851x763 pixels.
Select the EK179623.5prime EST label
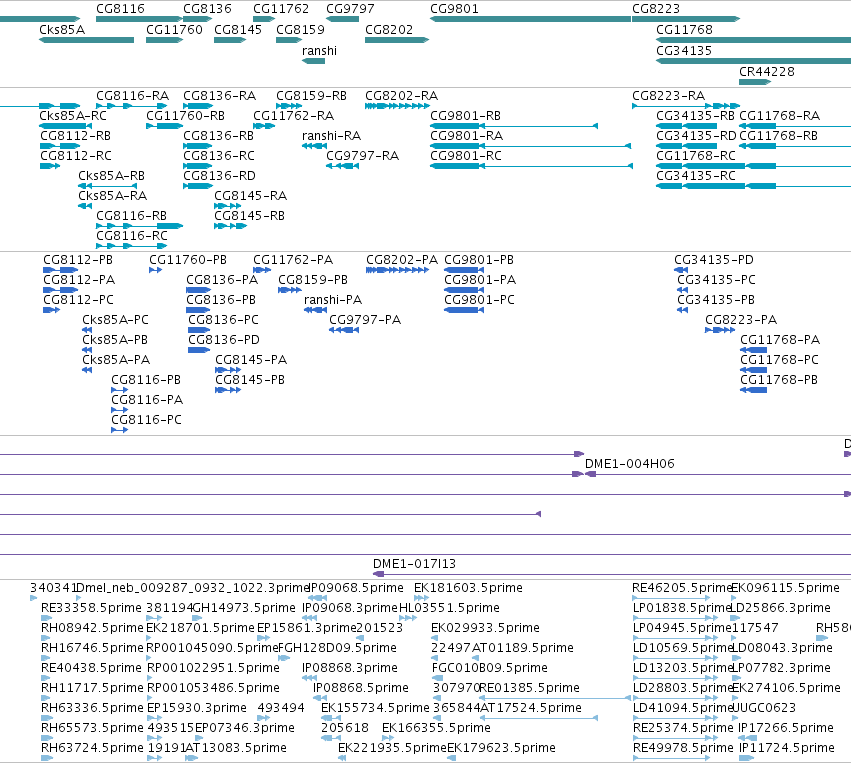[501, 749]
